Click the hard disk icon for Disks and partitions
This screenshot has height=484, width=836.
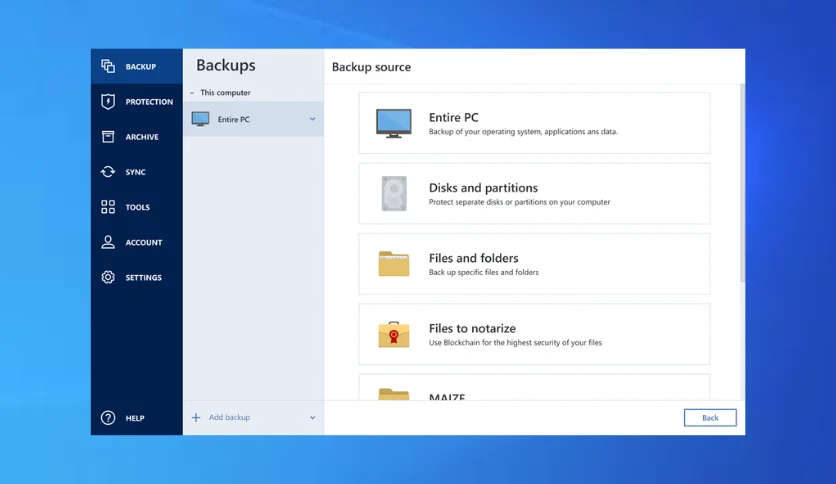click(x=394, y=193)
